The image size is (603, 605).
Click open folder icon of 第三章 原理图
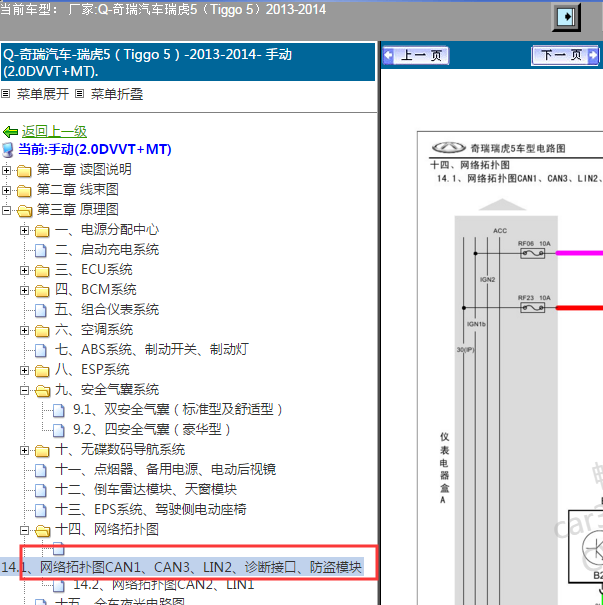(25, 210)
